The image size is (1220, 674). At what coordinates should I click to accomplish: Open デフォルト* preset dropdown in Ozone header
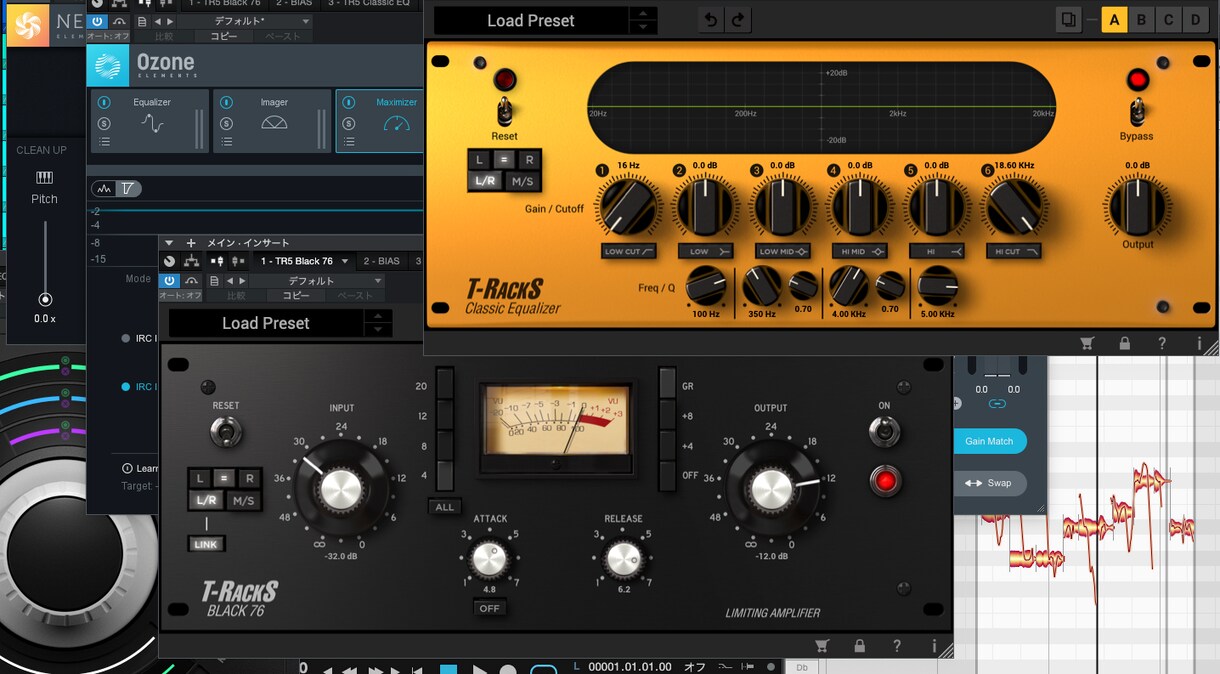point(246,21)
